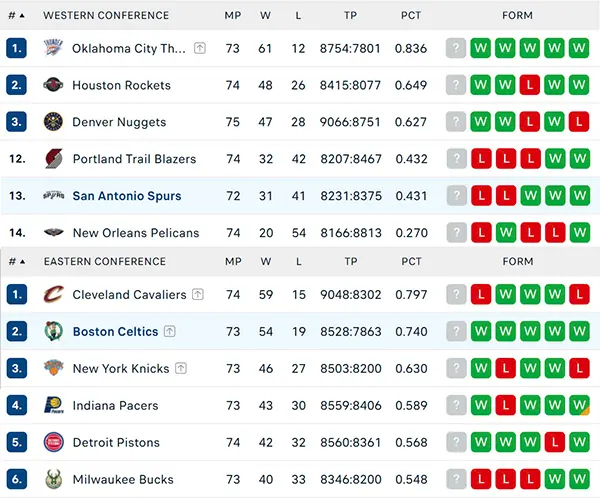This screenshot has height=500, width=600.
Task: Click the Portland Trail Blazers logo
Action: (x=53, y=159)
